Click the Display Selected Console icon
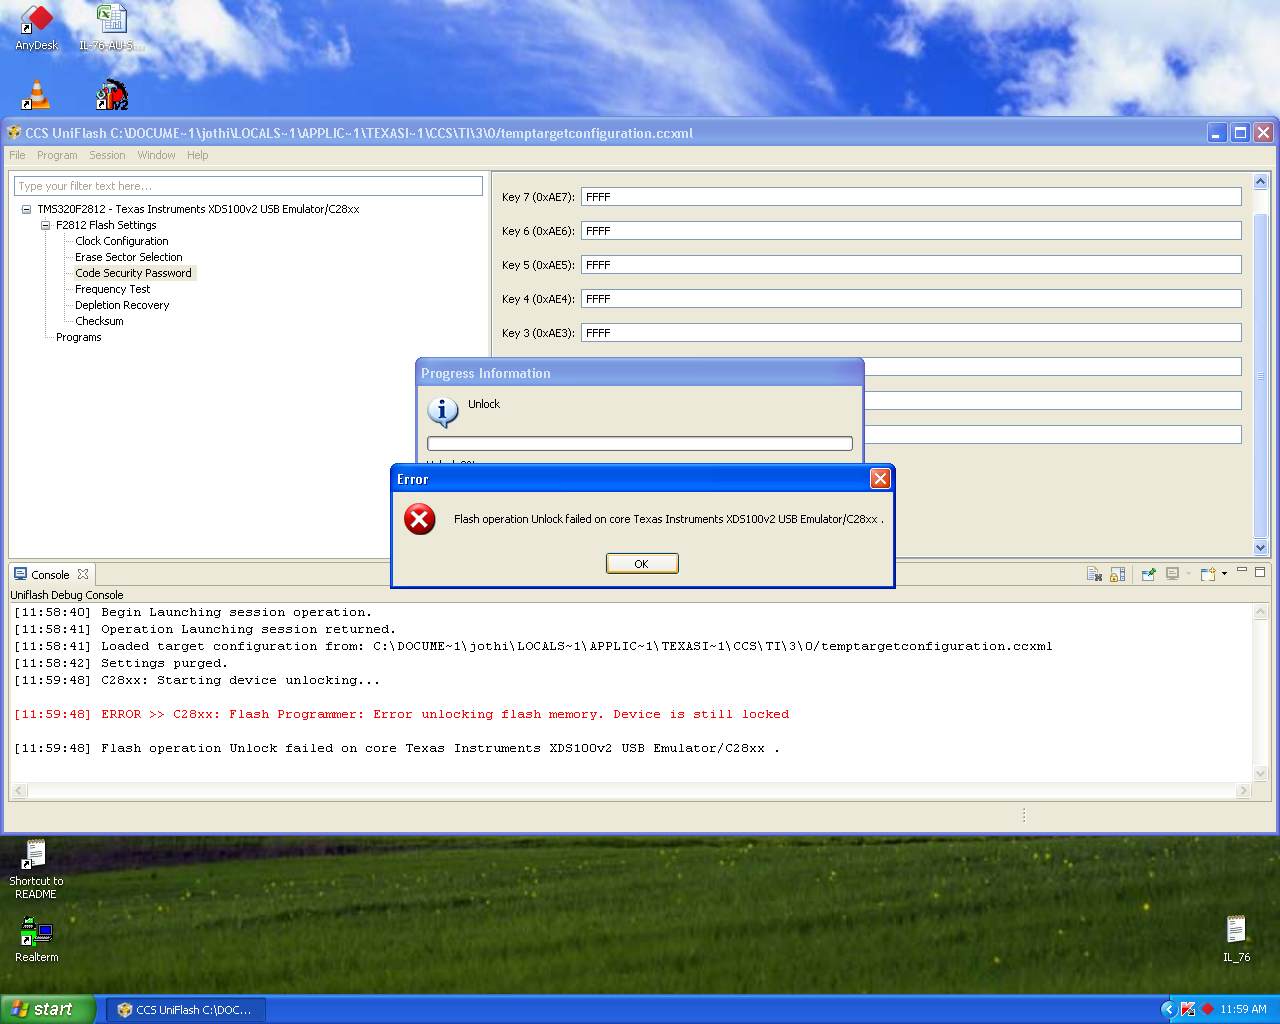This screenshot has width=1280, height=1024. [1172, 574]
